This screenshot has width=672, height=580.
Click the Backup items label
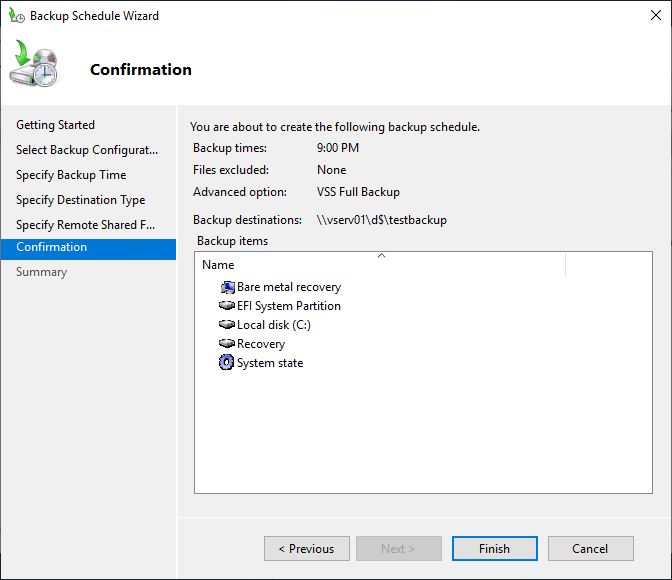tap(232, 241)
